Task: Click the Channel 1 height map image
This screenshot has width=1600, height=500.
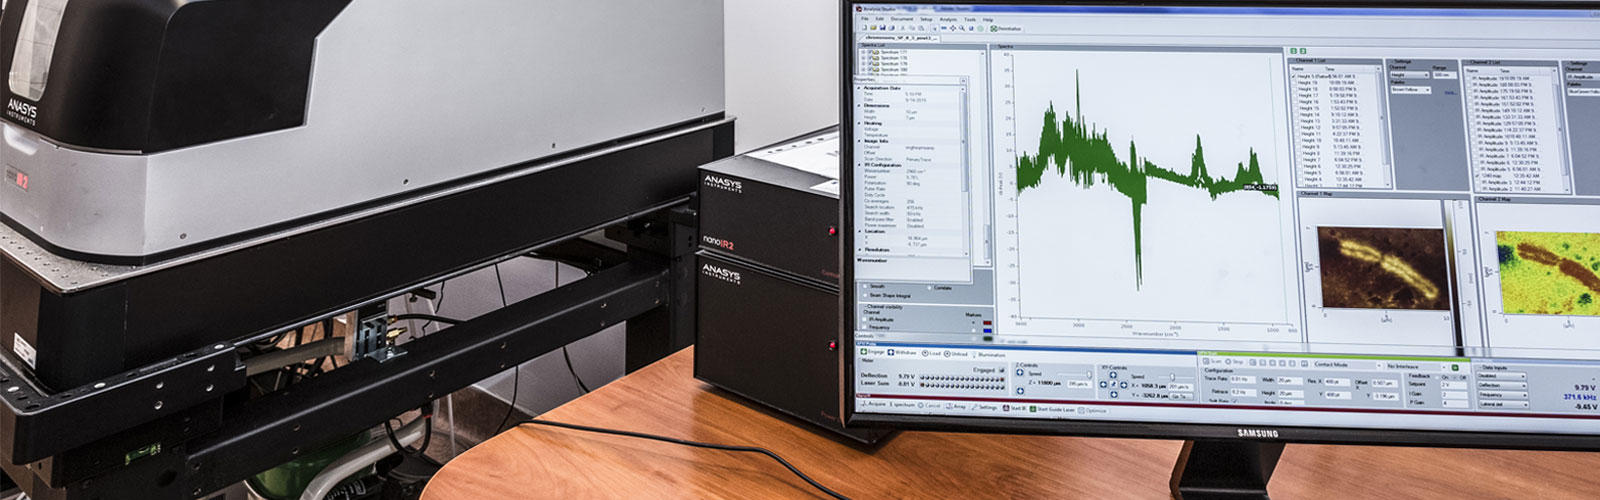Action: 1382,268
